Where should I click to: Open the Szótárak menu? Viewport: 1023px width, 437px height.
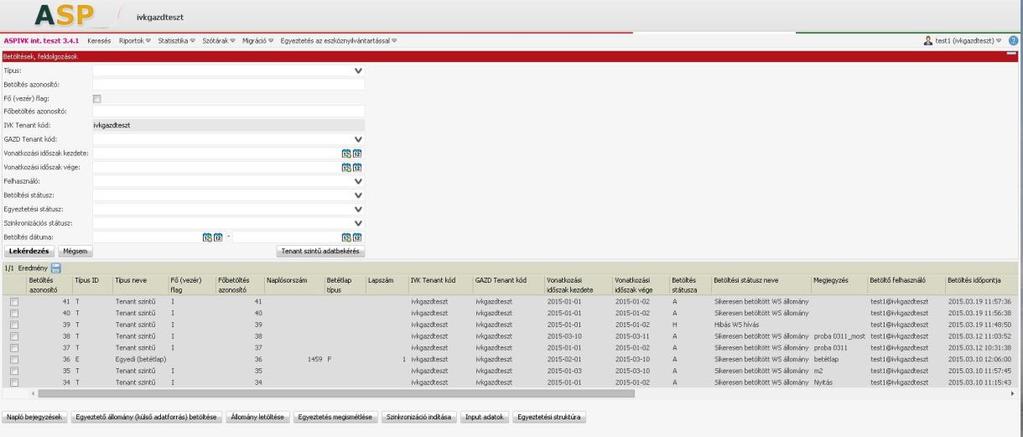point(218,40)
